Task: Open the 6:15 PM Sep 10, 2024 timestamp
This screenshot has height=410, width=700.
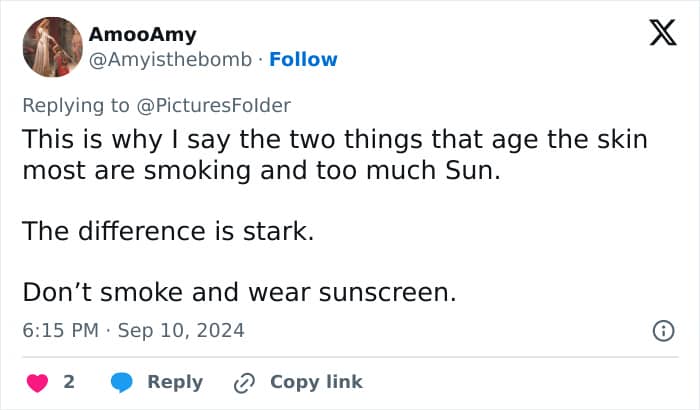Action: [x=133, y=330]
